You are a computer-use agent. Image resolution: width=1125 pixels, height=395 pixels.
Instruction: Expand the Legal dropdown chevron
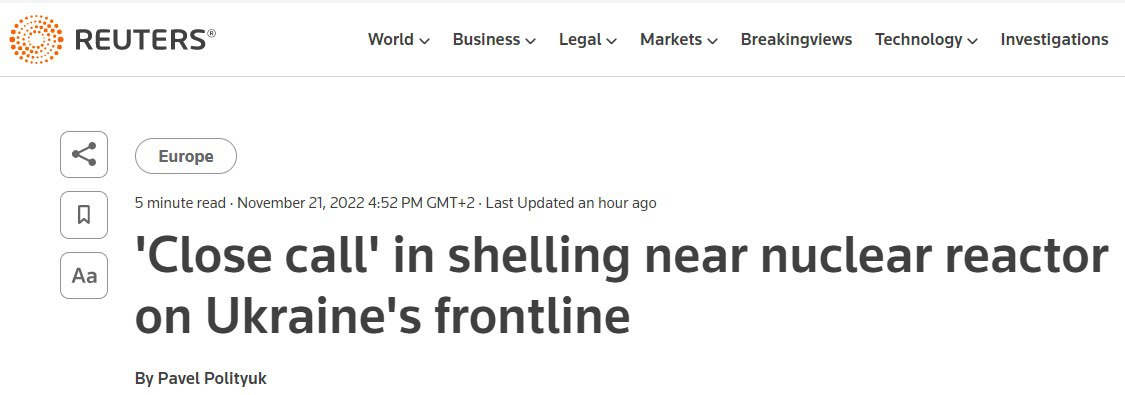pos(611,42)
